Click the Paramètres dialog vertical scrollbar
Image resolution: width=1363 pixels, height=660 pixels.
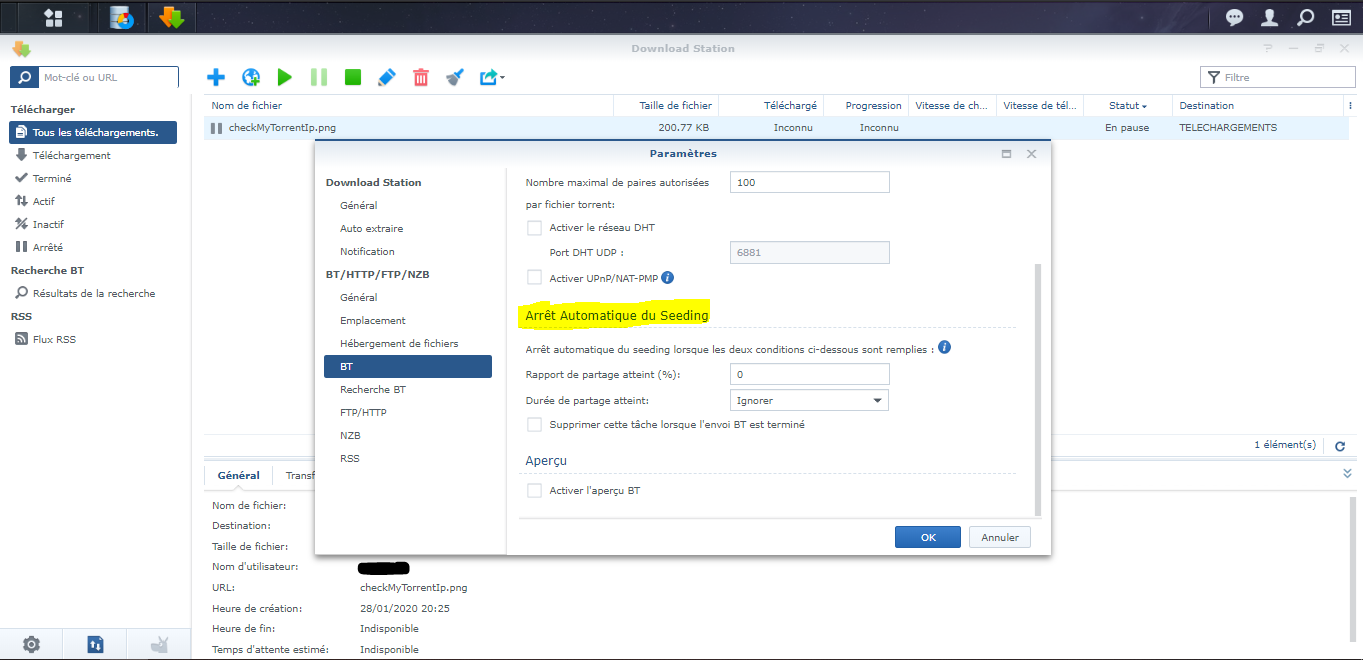coord(1037,390)
